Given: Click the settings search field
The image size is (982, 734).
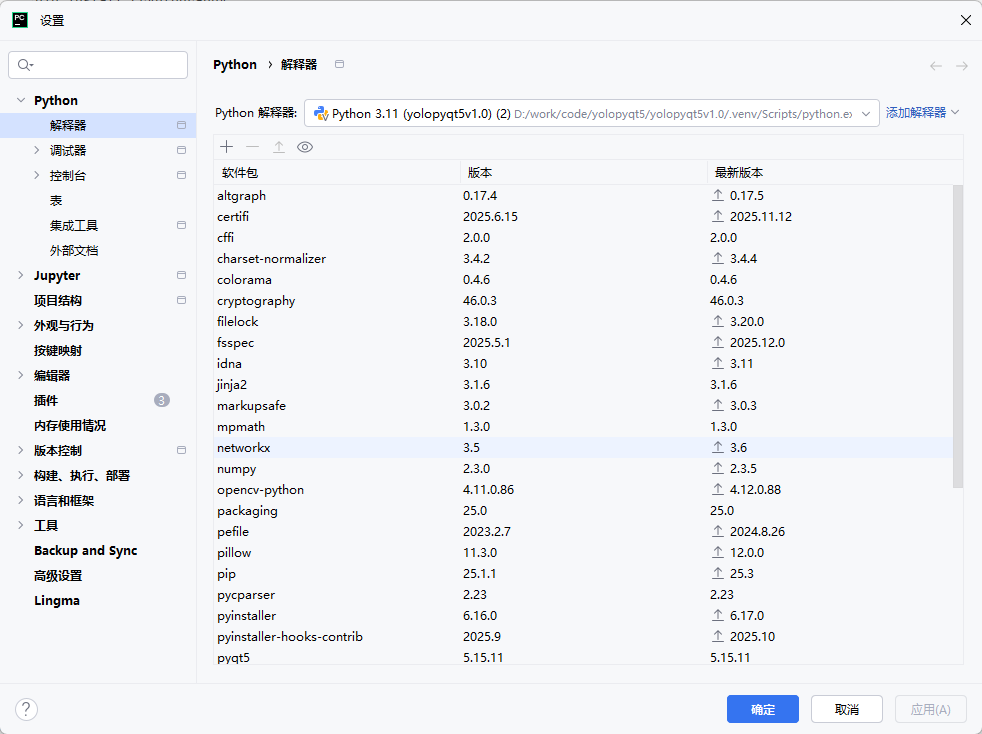Looking at the screenshot, I should point(98,65).
